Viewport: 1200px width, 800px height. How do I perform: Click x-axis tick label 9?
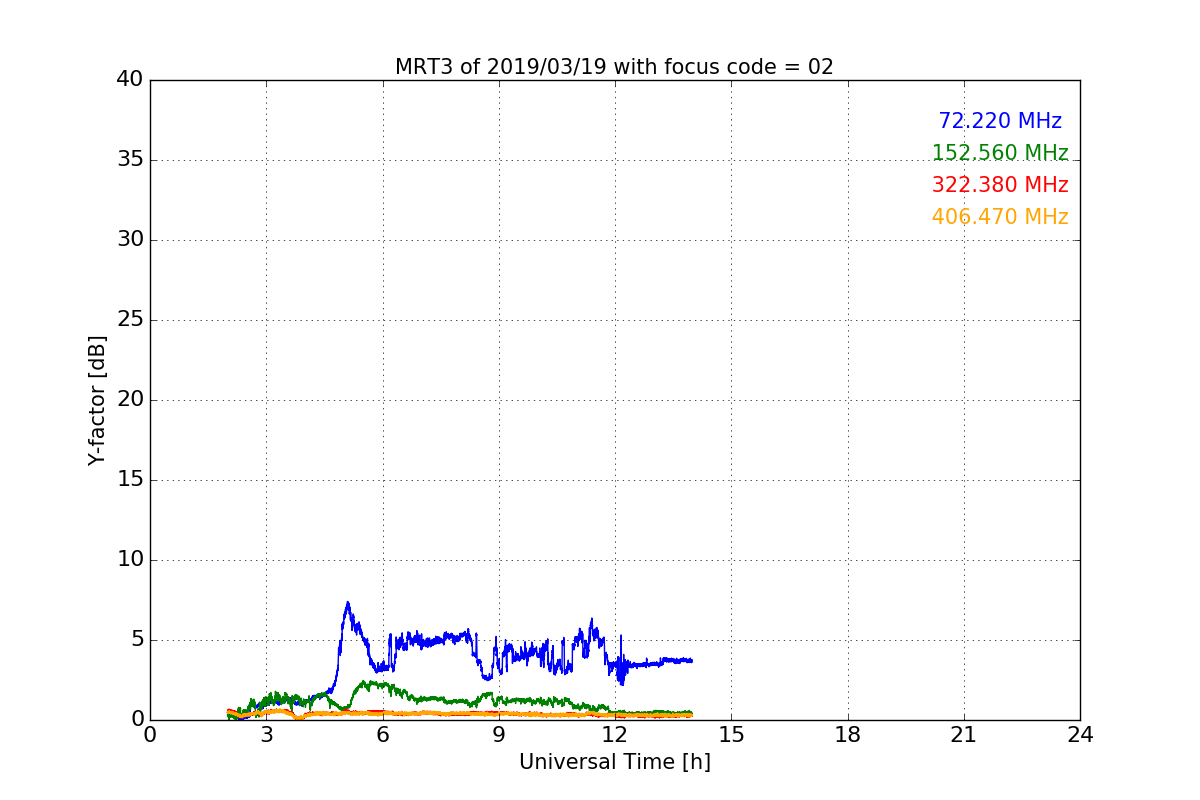click(x=499, y=735)
